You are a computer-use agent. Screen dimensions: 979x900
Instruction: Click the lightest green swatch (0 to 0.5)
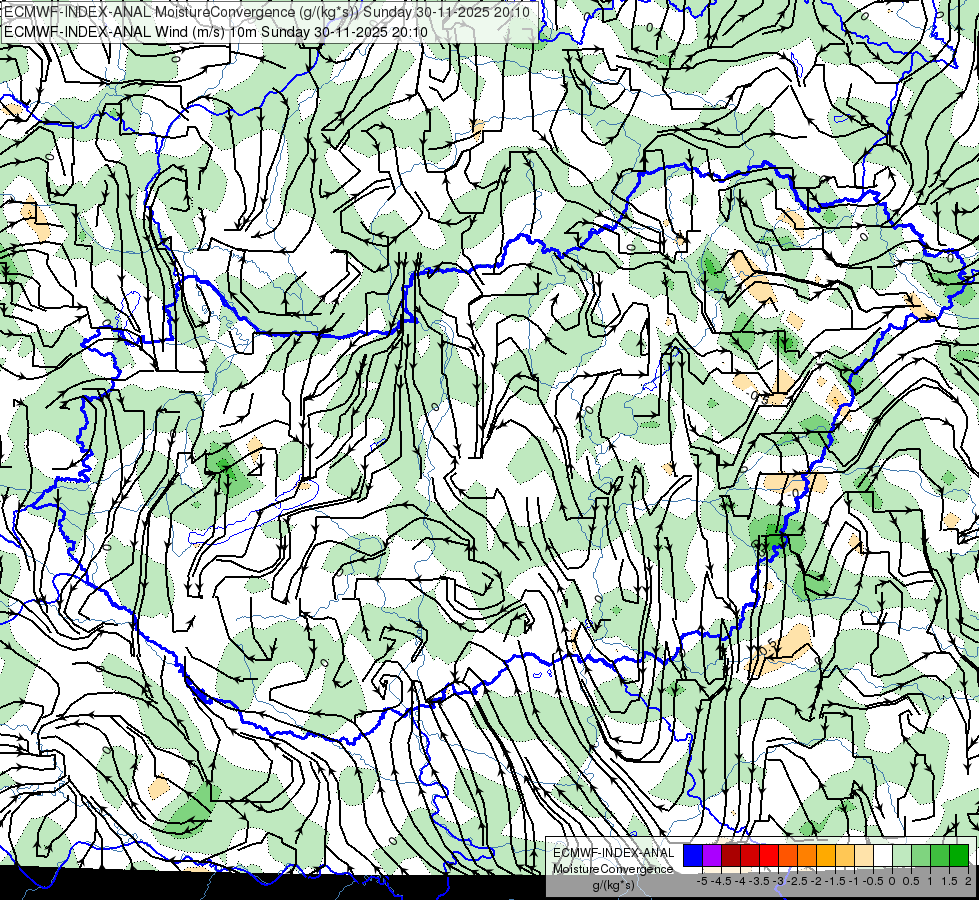tap(902, 855)
